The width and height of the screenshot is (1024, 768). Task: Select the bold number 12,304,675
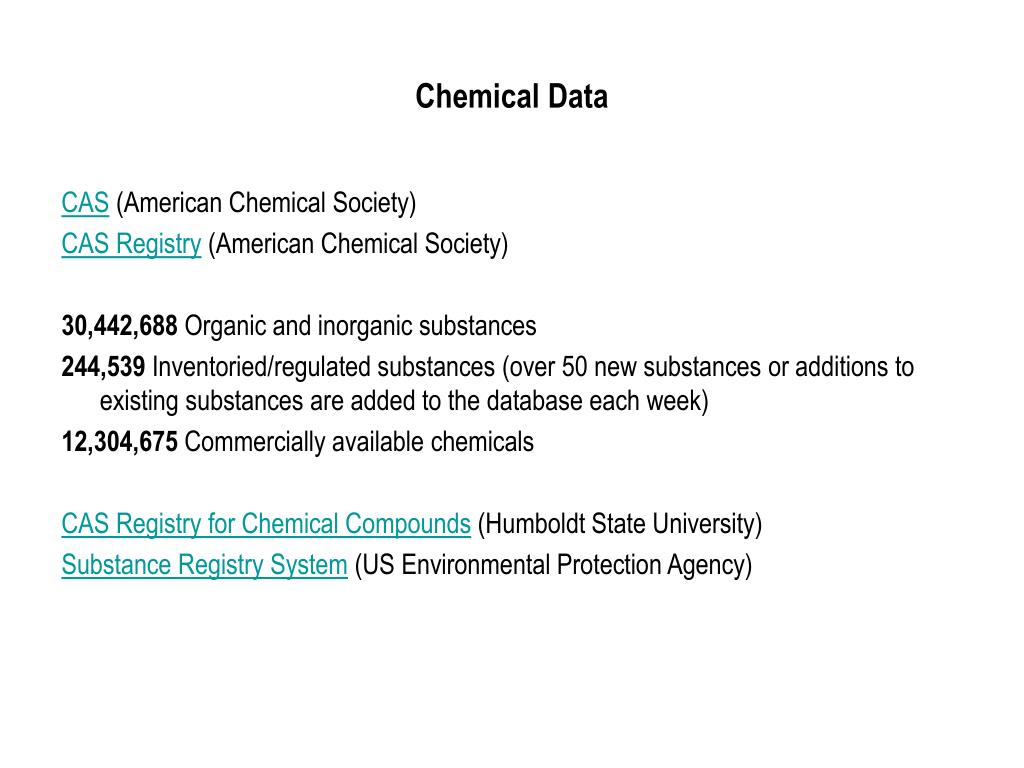point(120,442)
